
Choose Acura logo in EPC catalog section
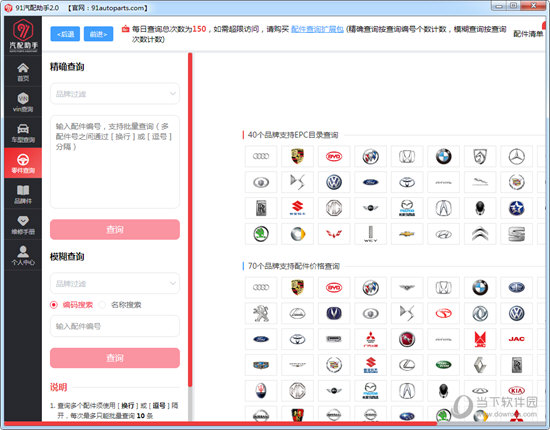(x=443, y=208)
